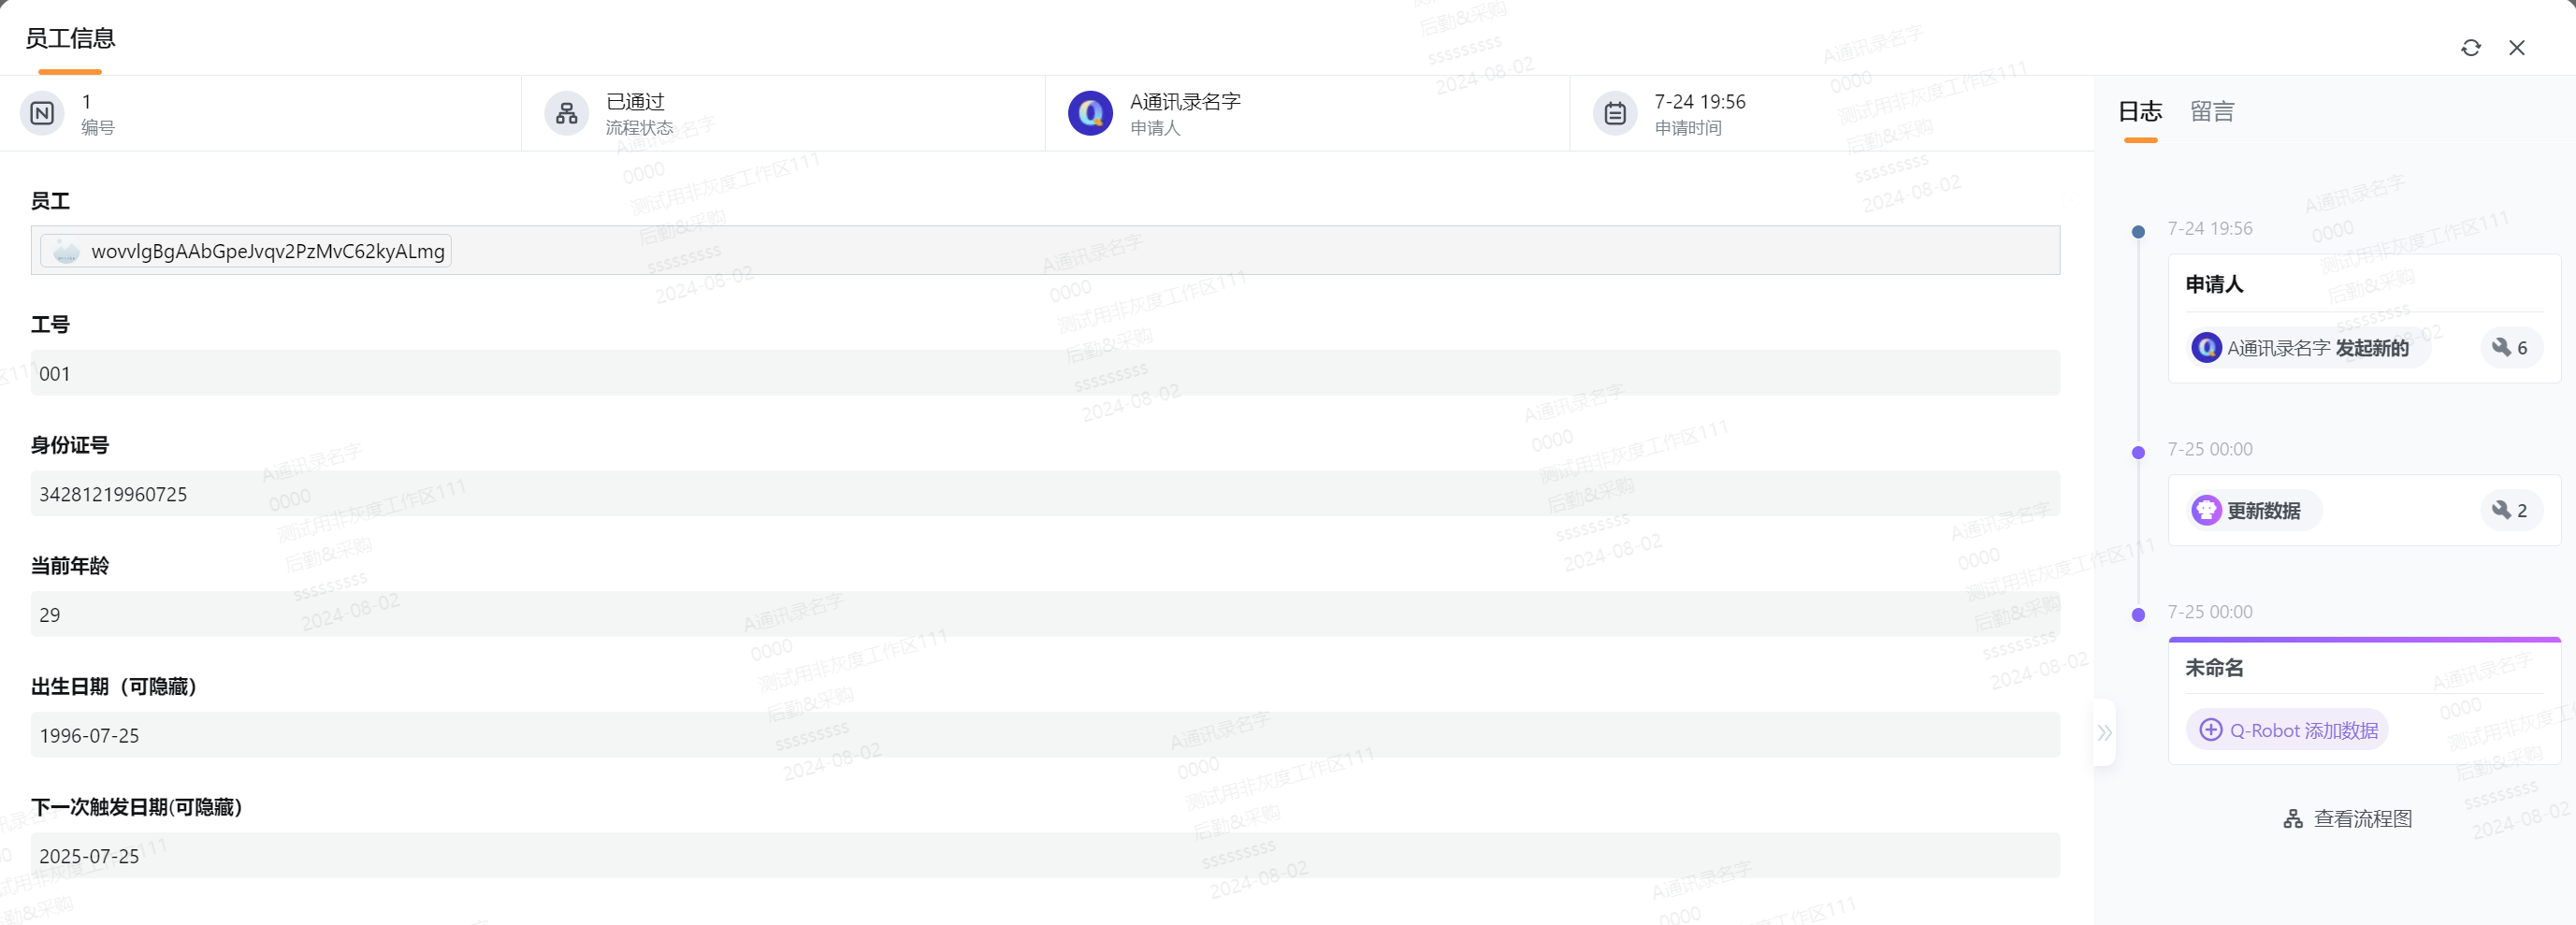Click the 身份证号 field value
The width and height of the screenshot is (2576, 925).
pos(1045,494)
